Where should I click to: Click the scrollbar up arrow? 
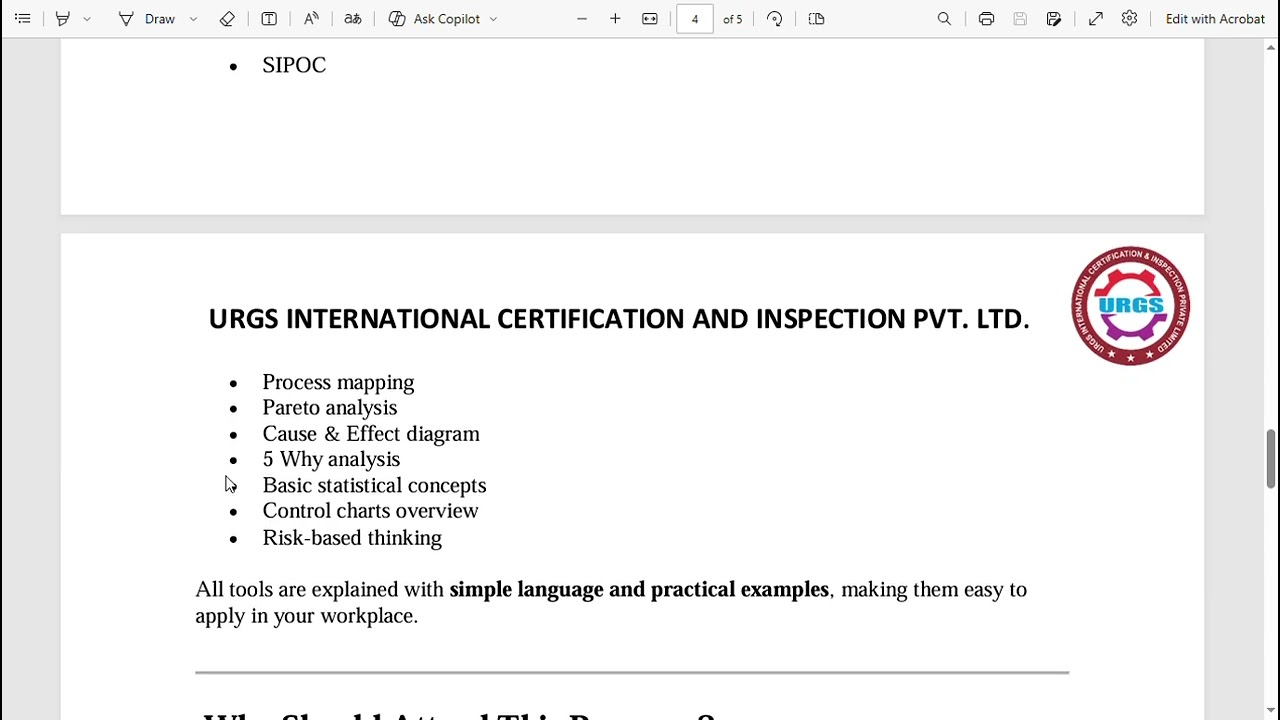click(1271, 46)
